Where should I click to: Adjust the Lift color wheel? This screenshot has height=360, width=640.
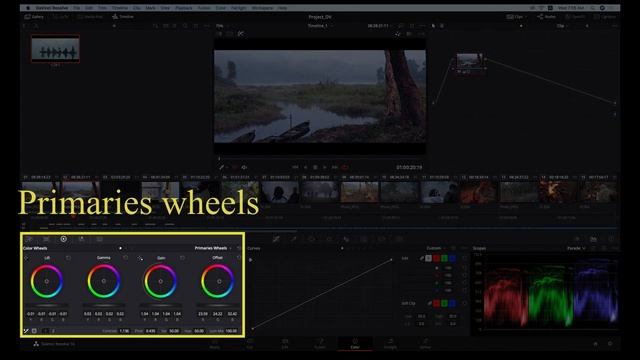click(47, 281)
